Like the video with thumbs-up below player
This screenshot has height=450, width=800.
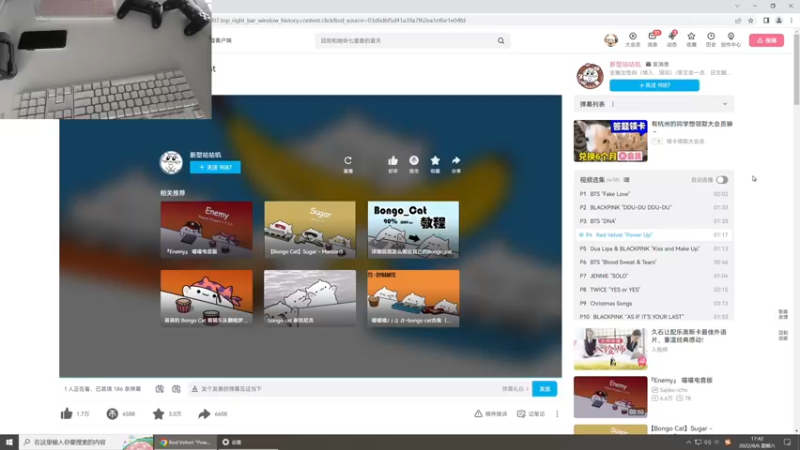tap(67, 414)
